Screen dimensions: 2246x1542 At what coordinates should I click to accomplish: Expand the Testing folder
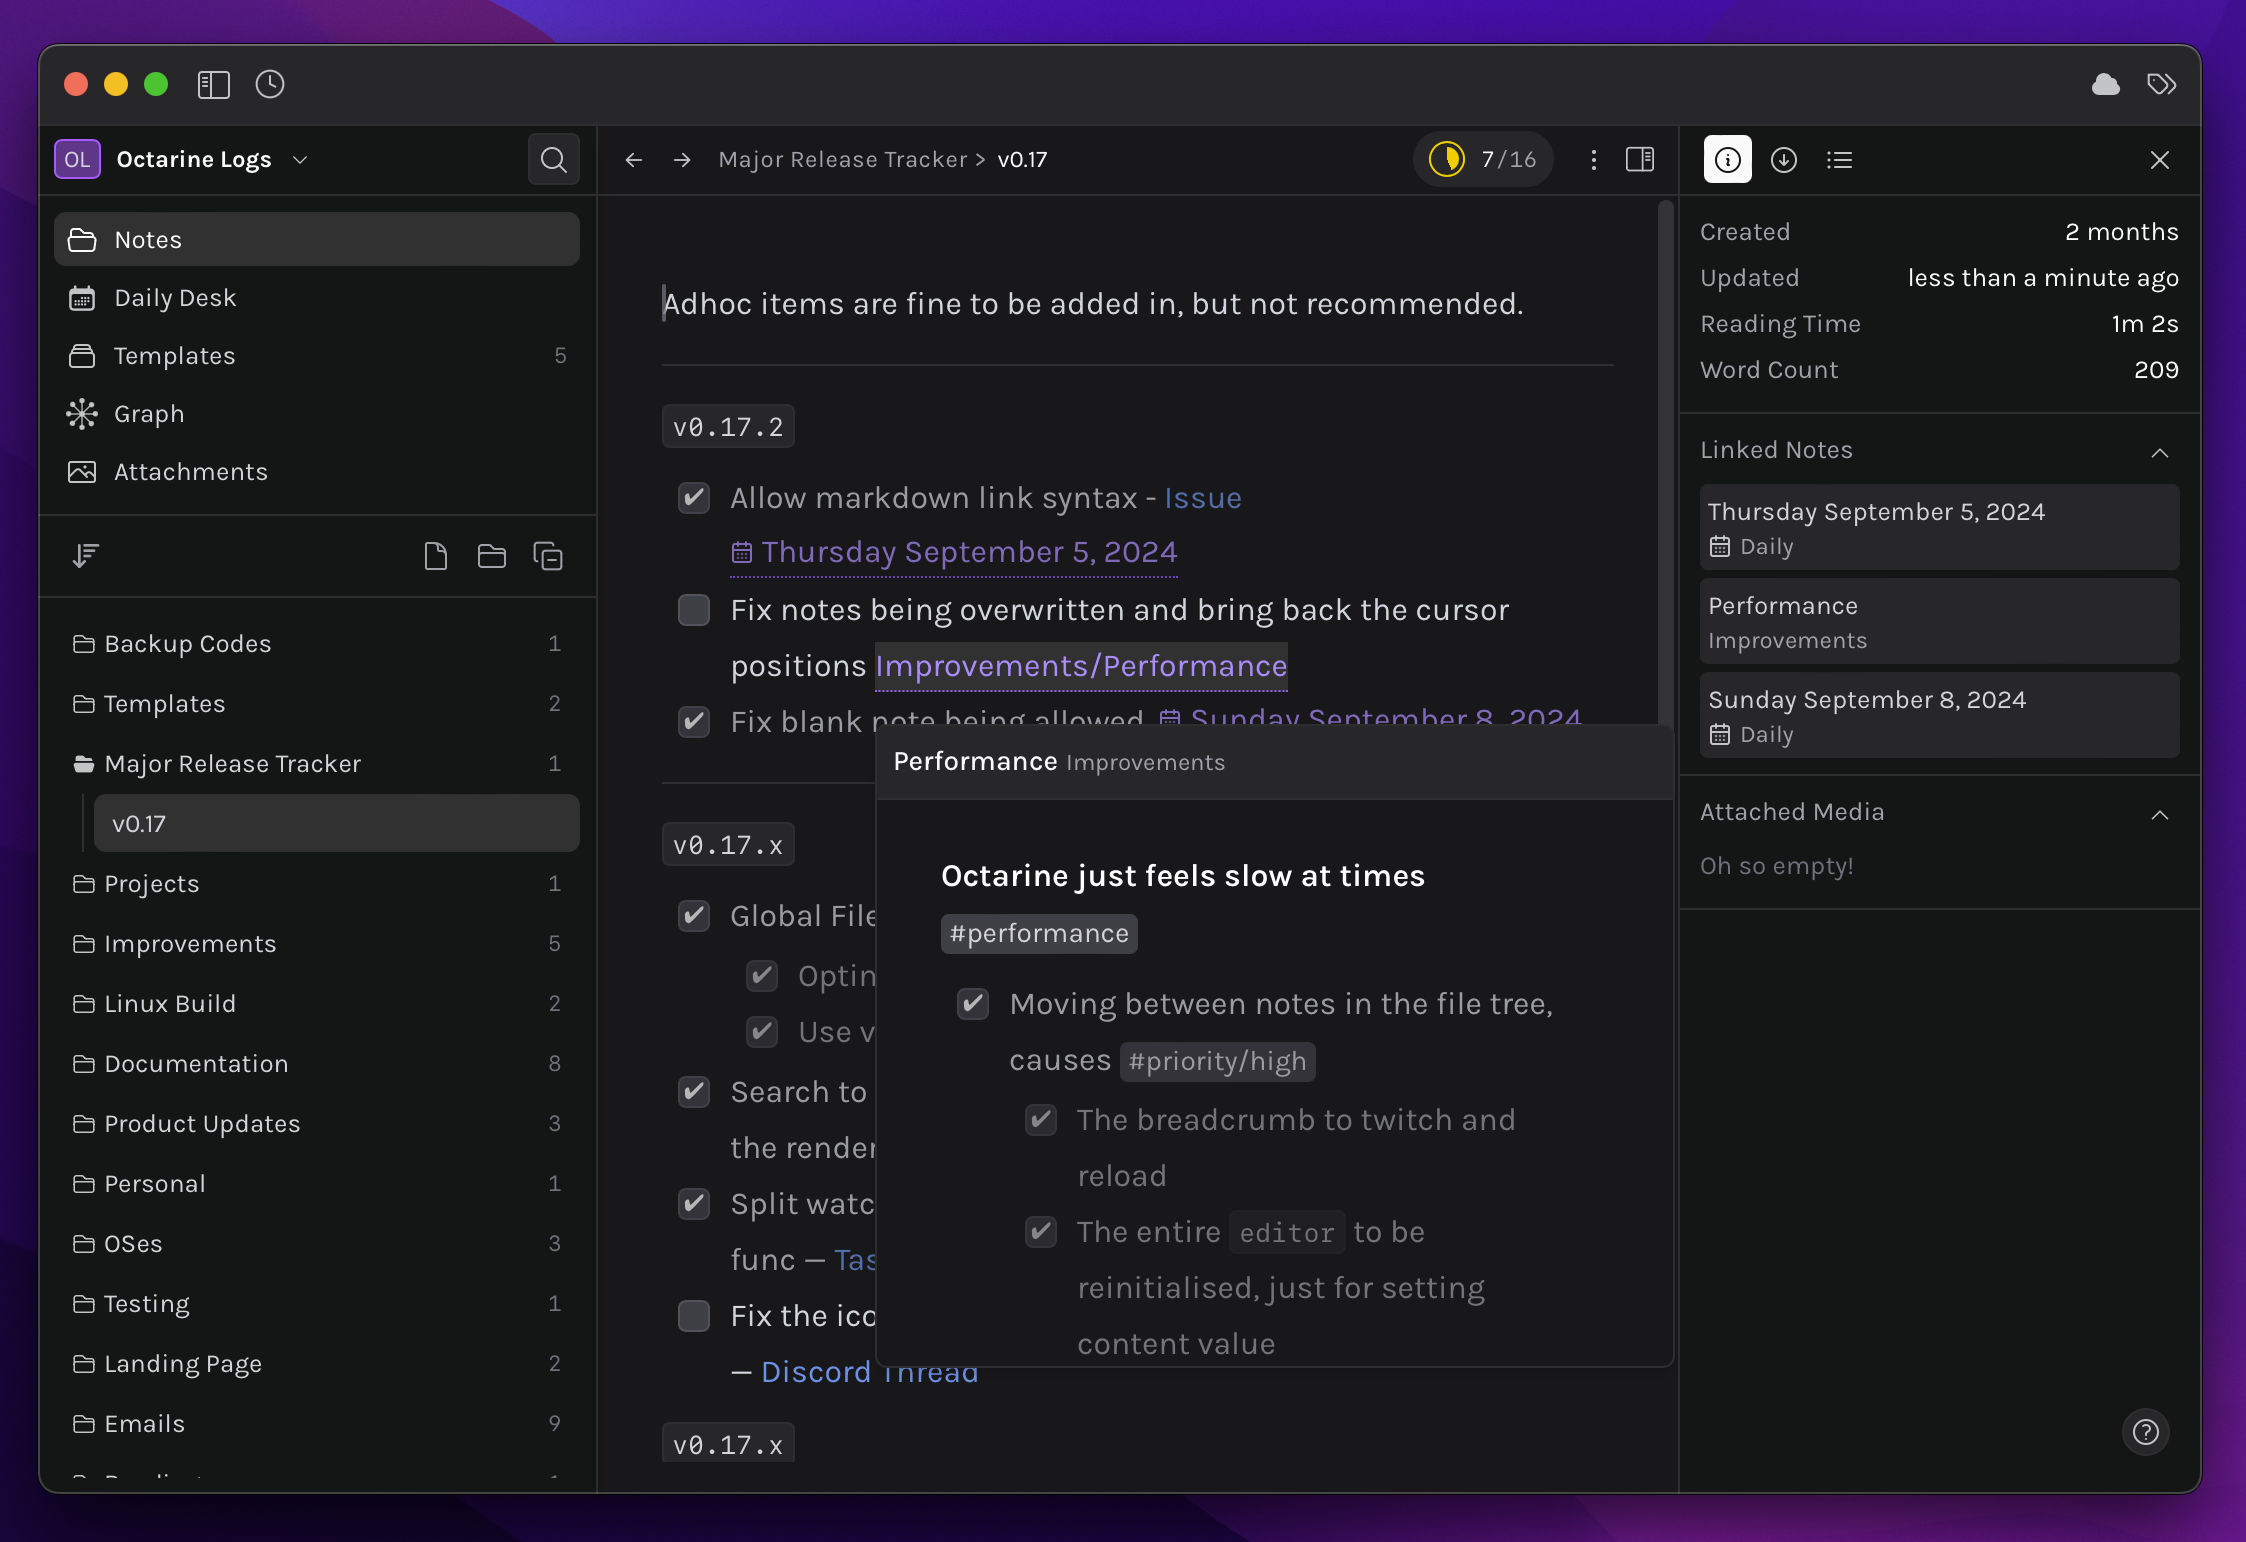tap(317, 1304)
